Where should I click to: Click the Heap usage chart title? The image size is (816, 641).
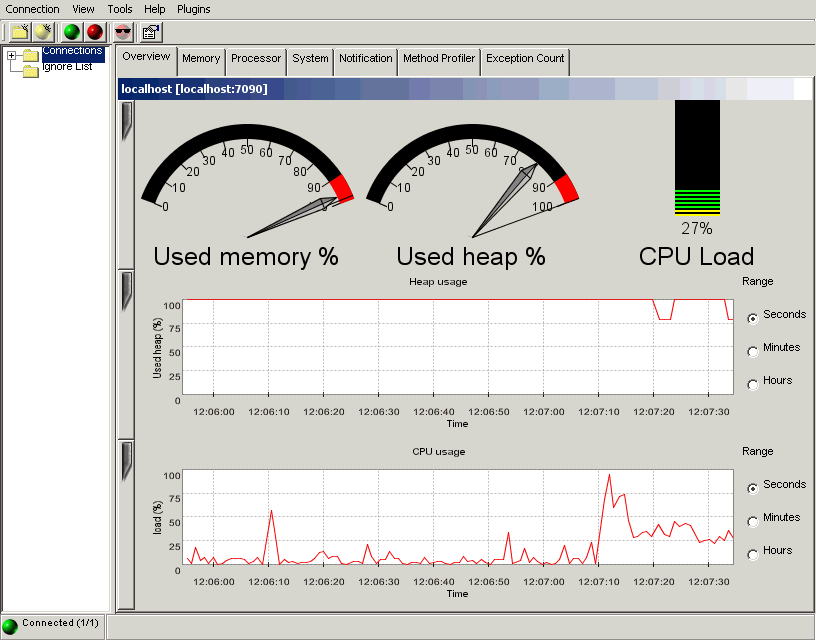438,281
